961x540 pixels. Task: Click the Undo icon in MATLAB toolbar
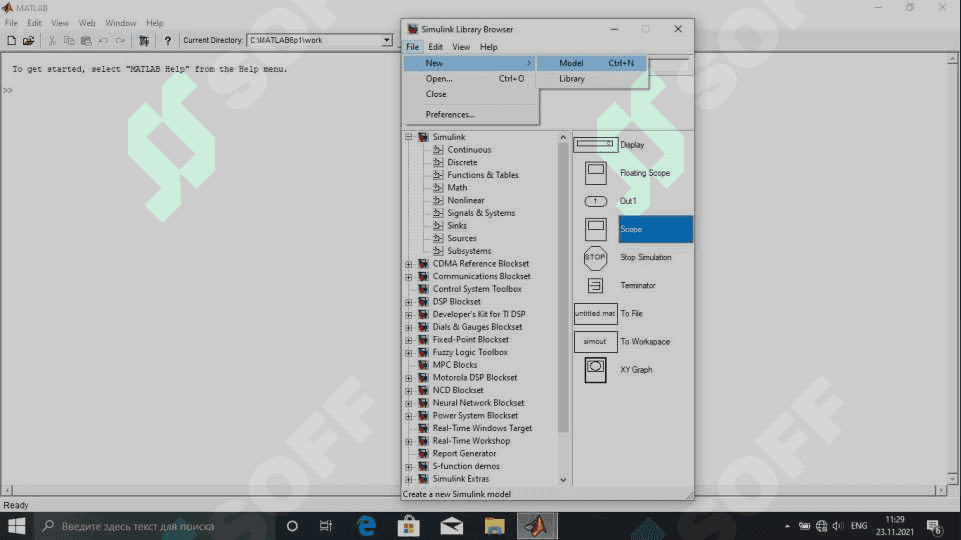(103, 40)
